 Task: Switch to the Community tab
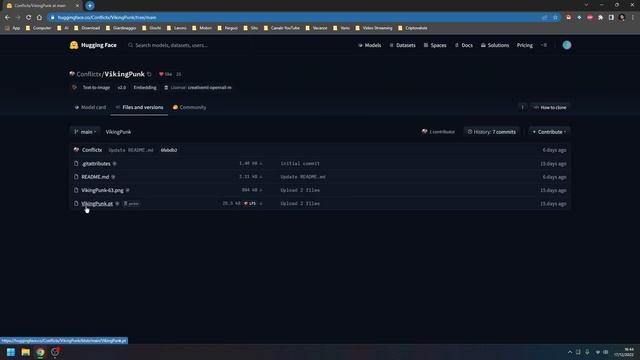click(189, 107)
